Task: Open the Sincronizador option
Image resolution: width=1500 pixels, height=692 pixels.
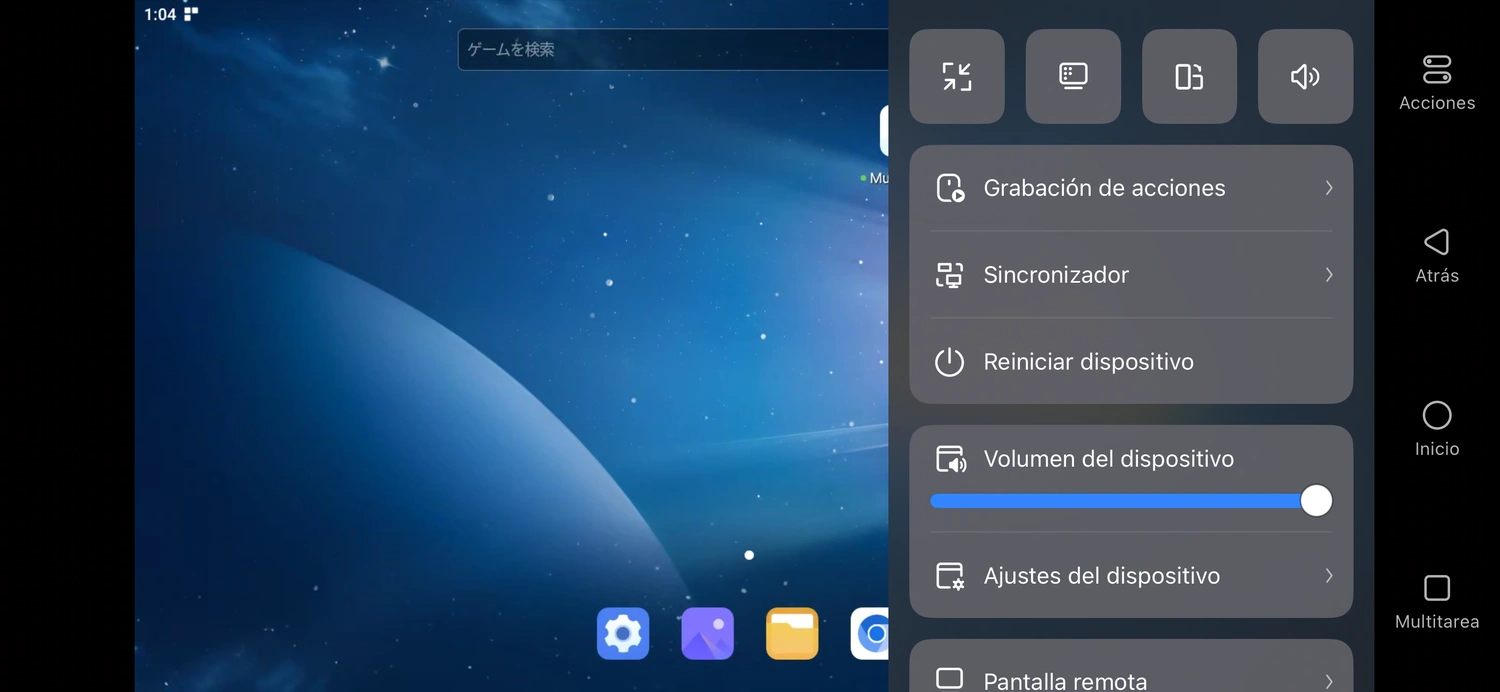Action: click(1131, 275)
